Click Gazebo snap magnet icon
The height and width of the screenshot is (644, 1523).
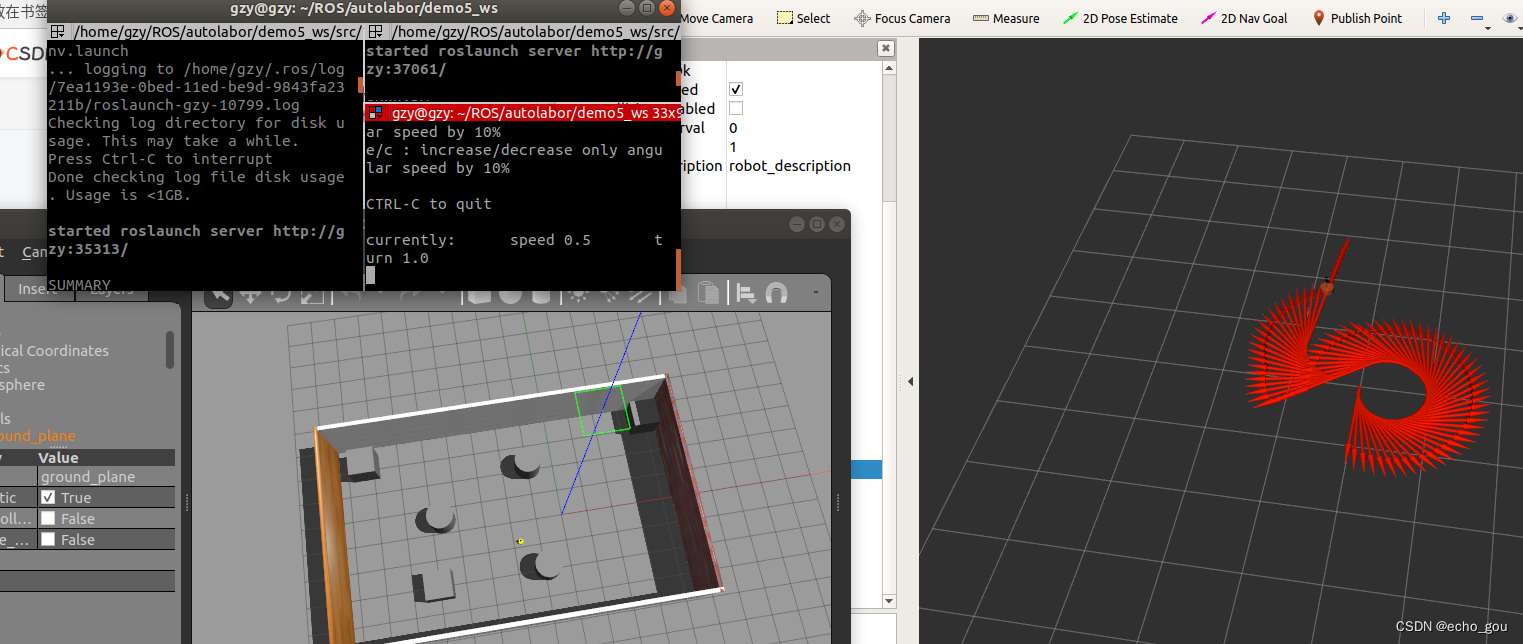coord(776,293)
